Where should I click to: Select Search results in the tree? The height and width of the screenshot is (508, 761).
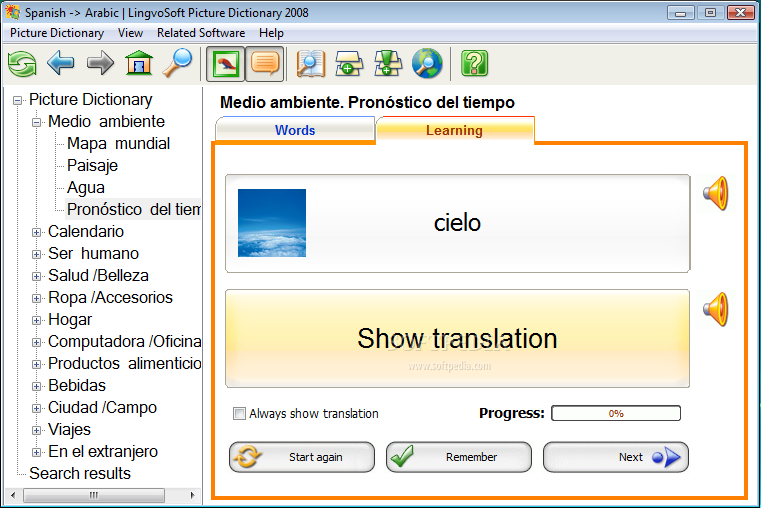coord(80,474)
